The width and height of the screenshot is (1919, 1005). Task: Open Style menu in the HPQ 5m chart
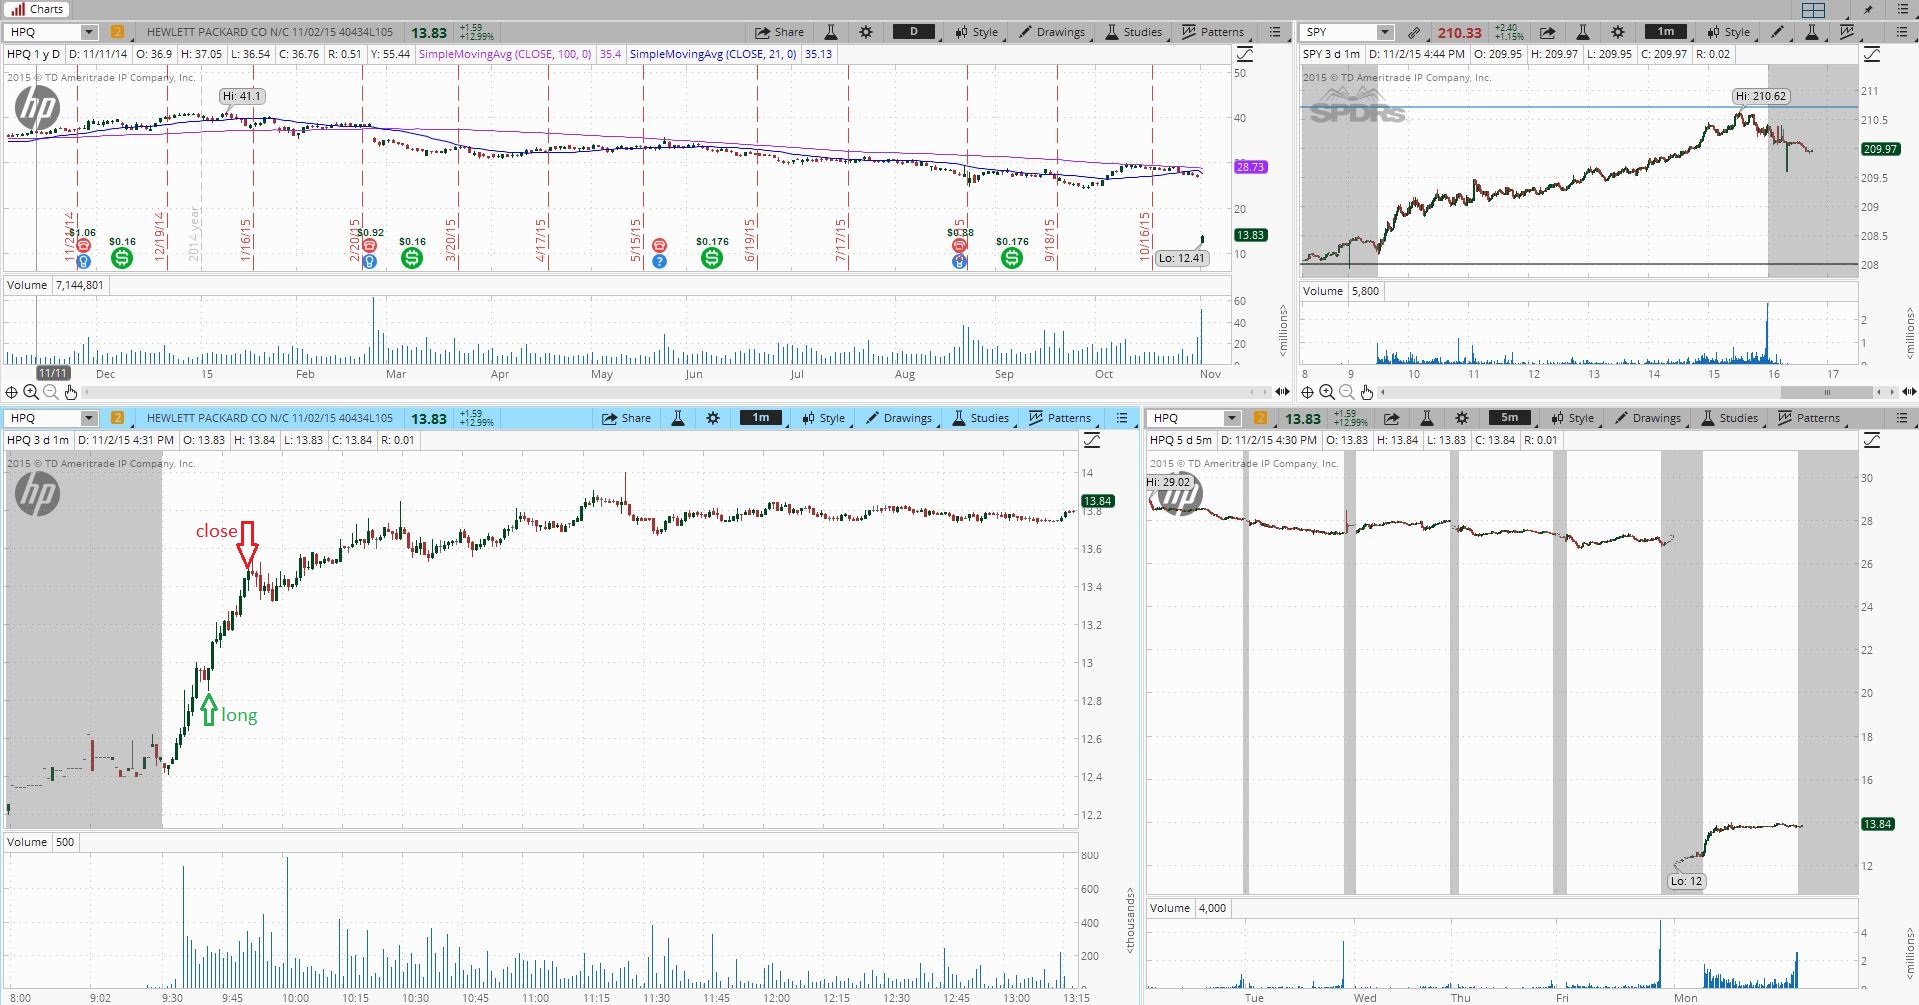[1573, 418]
